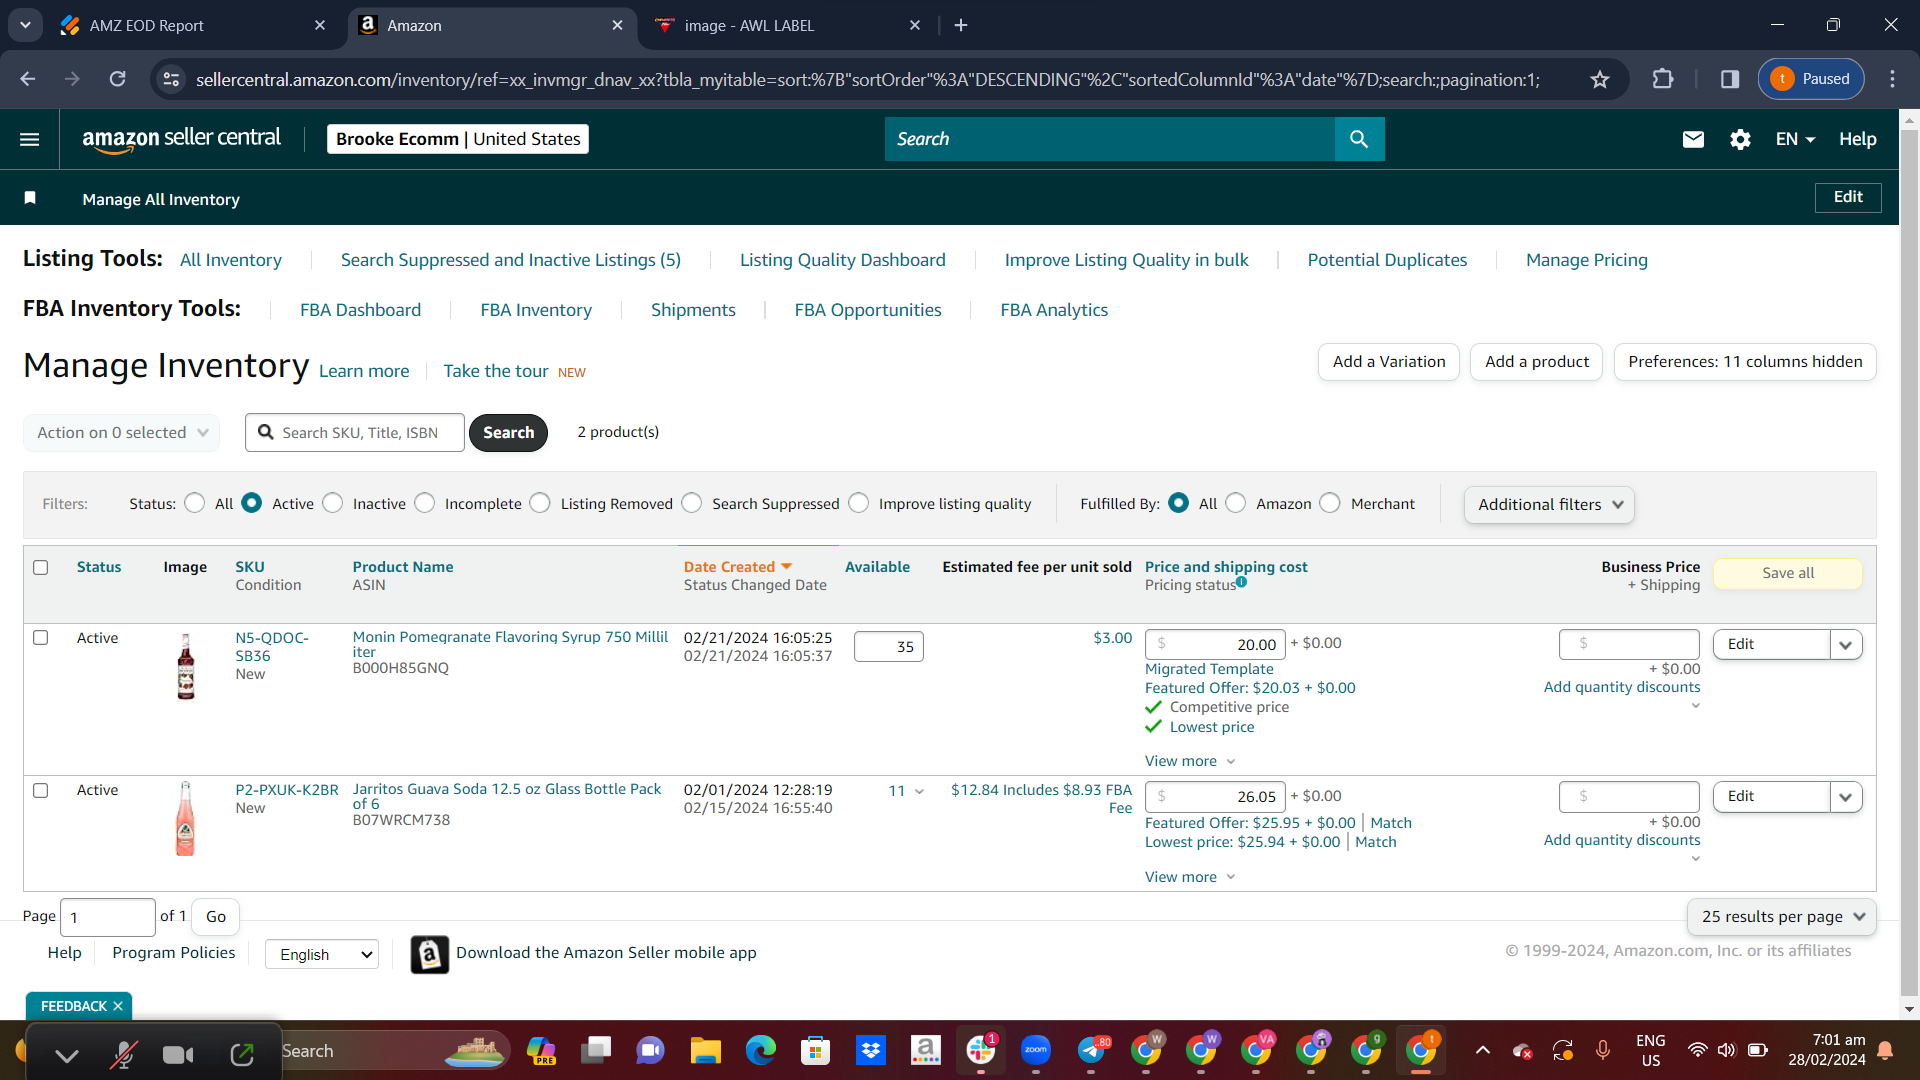Viewport: 1920px width, 1080px height.
Task: Open Microsoft Edge from the taskbar
Action: 760,1051
